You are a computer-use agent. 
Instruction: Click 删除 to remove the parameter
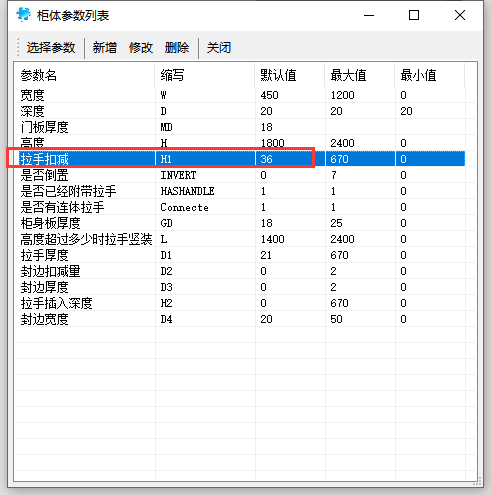(x=177, y=48)
